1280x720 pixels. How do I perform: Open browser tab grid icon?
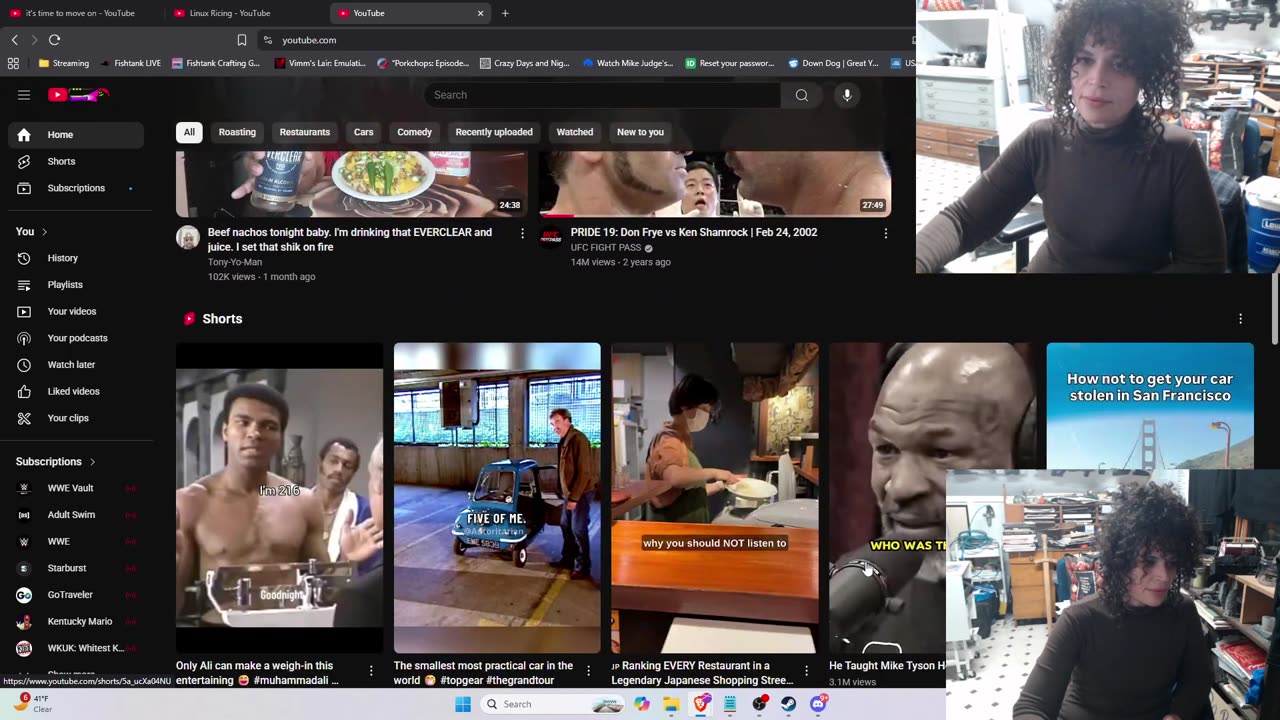(x=13, y=63)
